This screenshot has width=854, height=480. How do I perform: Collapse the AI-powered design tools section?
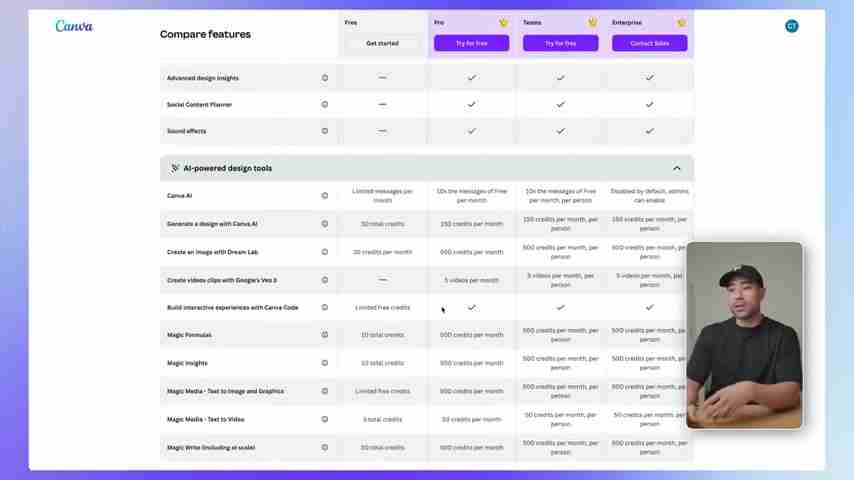pyautogui.click(x=676, y=168)
